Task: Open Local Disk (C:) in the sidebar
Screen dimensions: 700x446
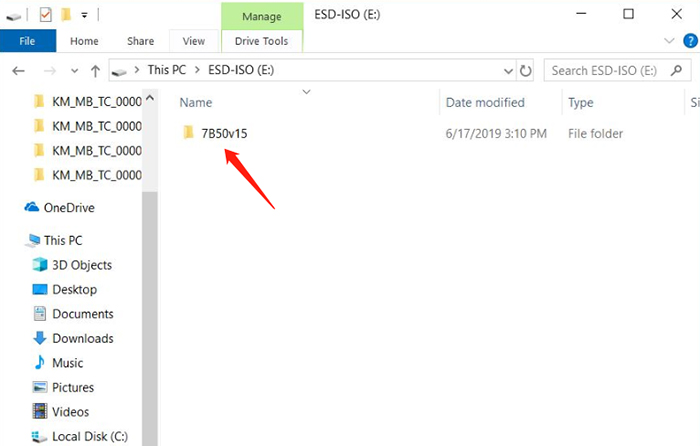Action: [x=89, y=436]
